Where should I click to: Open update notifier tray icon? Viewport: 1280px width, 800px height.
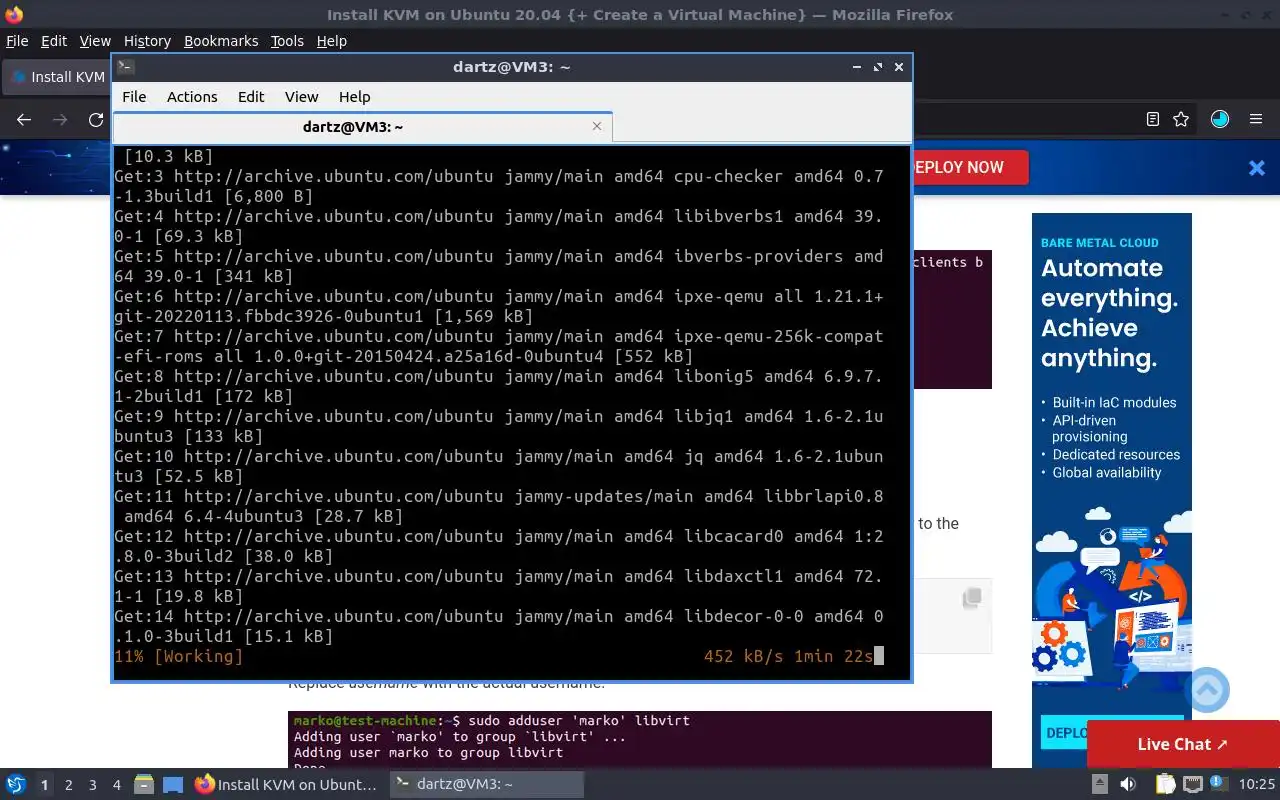[x=1219, y=785]
